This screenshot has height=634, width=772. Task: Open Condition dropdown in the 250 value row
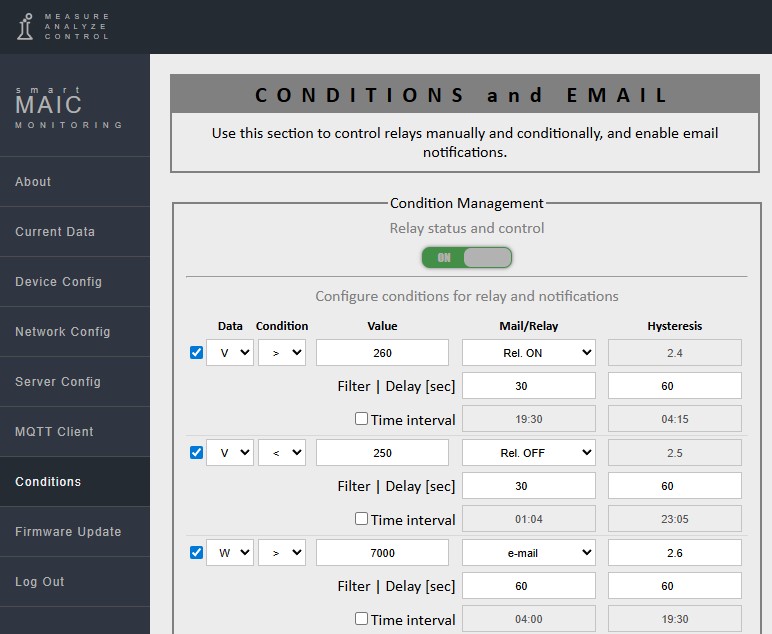click(282, 452)
